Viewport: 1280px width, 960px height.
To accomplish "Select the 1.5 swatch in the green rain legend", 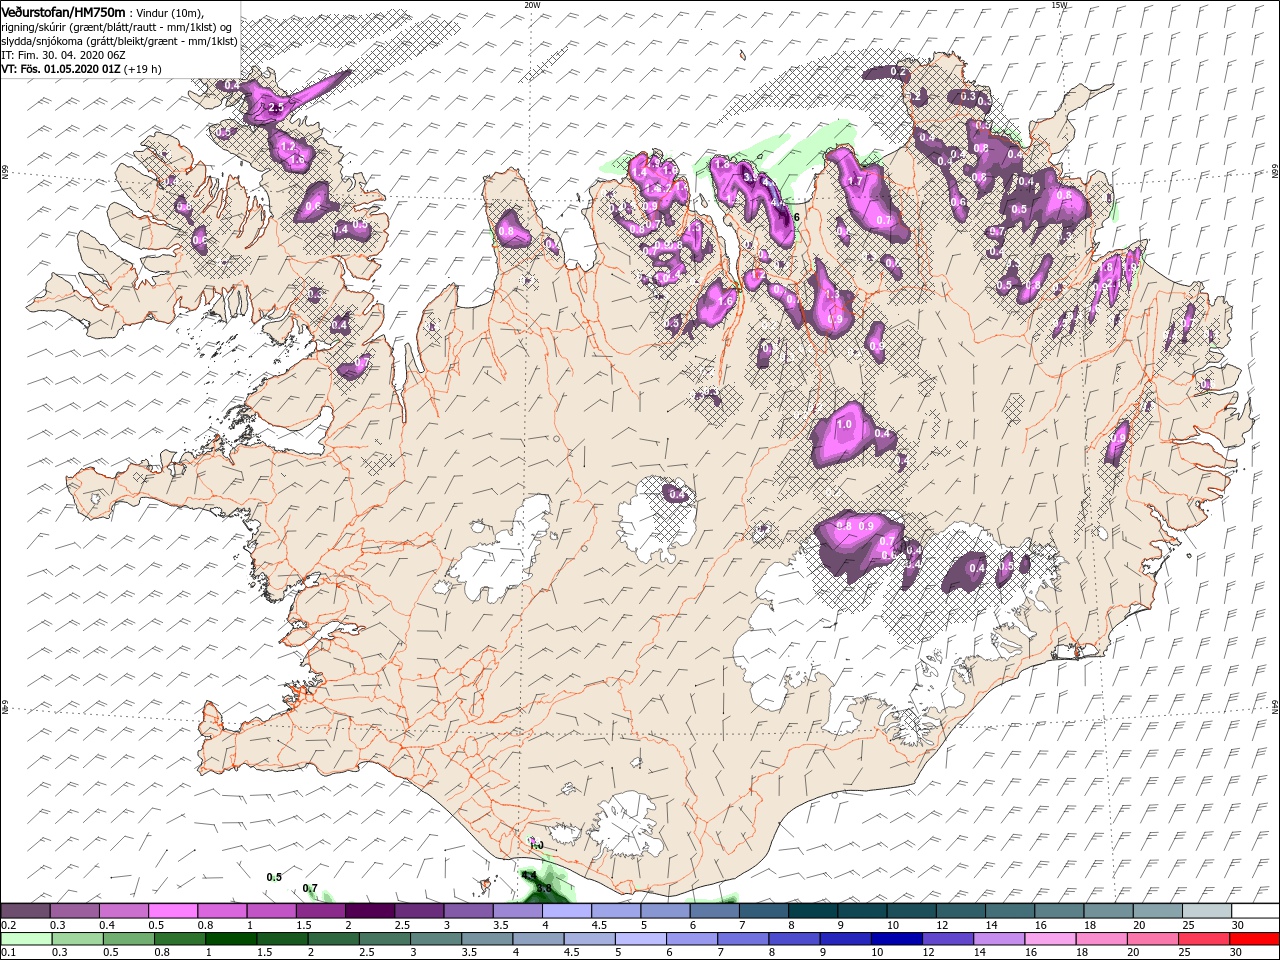I will pos(281,938).
